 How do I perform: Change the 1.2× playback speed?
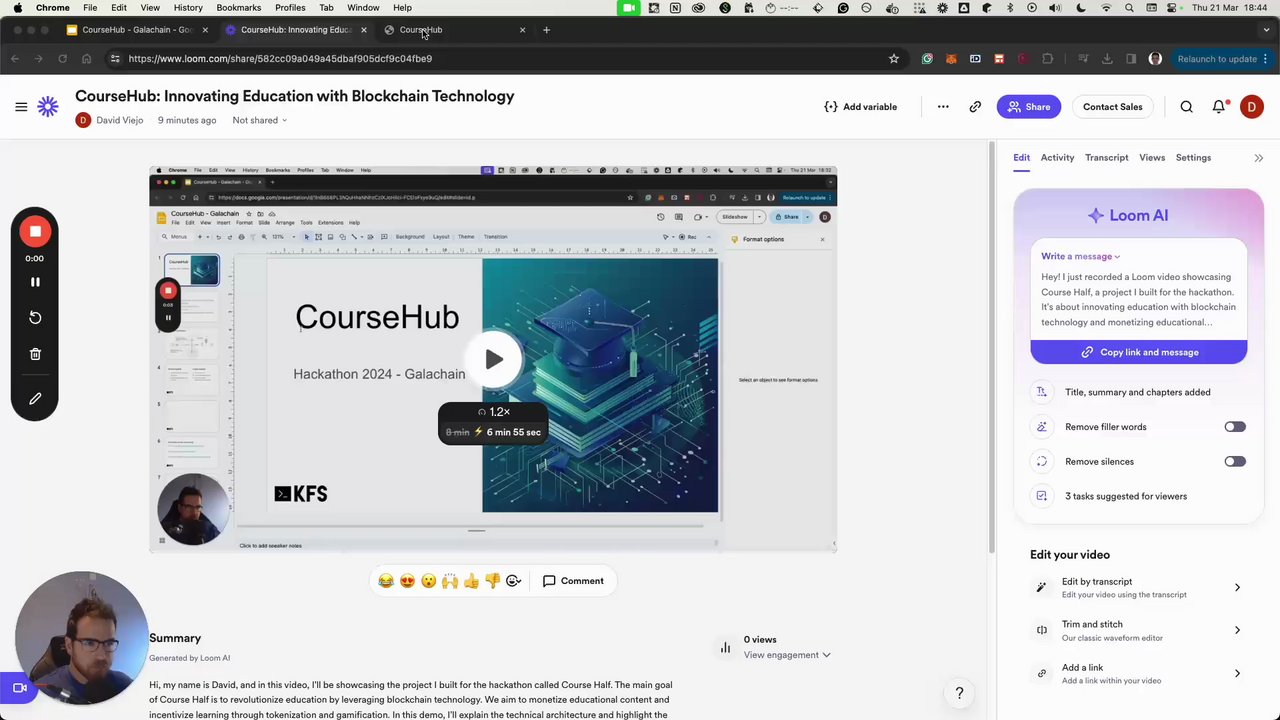point(494,412)
